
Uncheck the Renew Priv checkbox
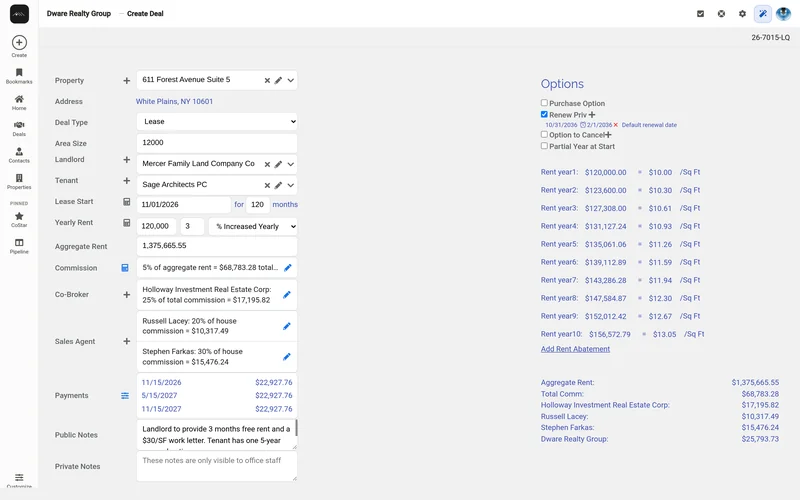[544, 114]
